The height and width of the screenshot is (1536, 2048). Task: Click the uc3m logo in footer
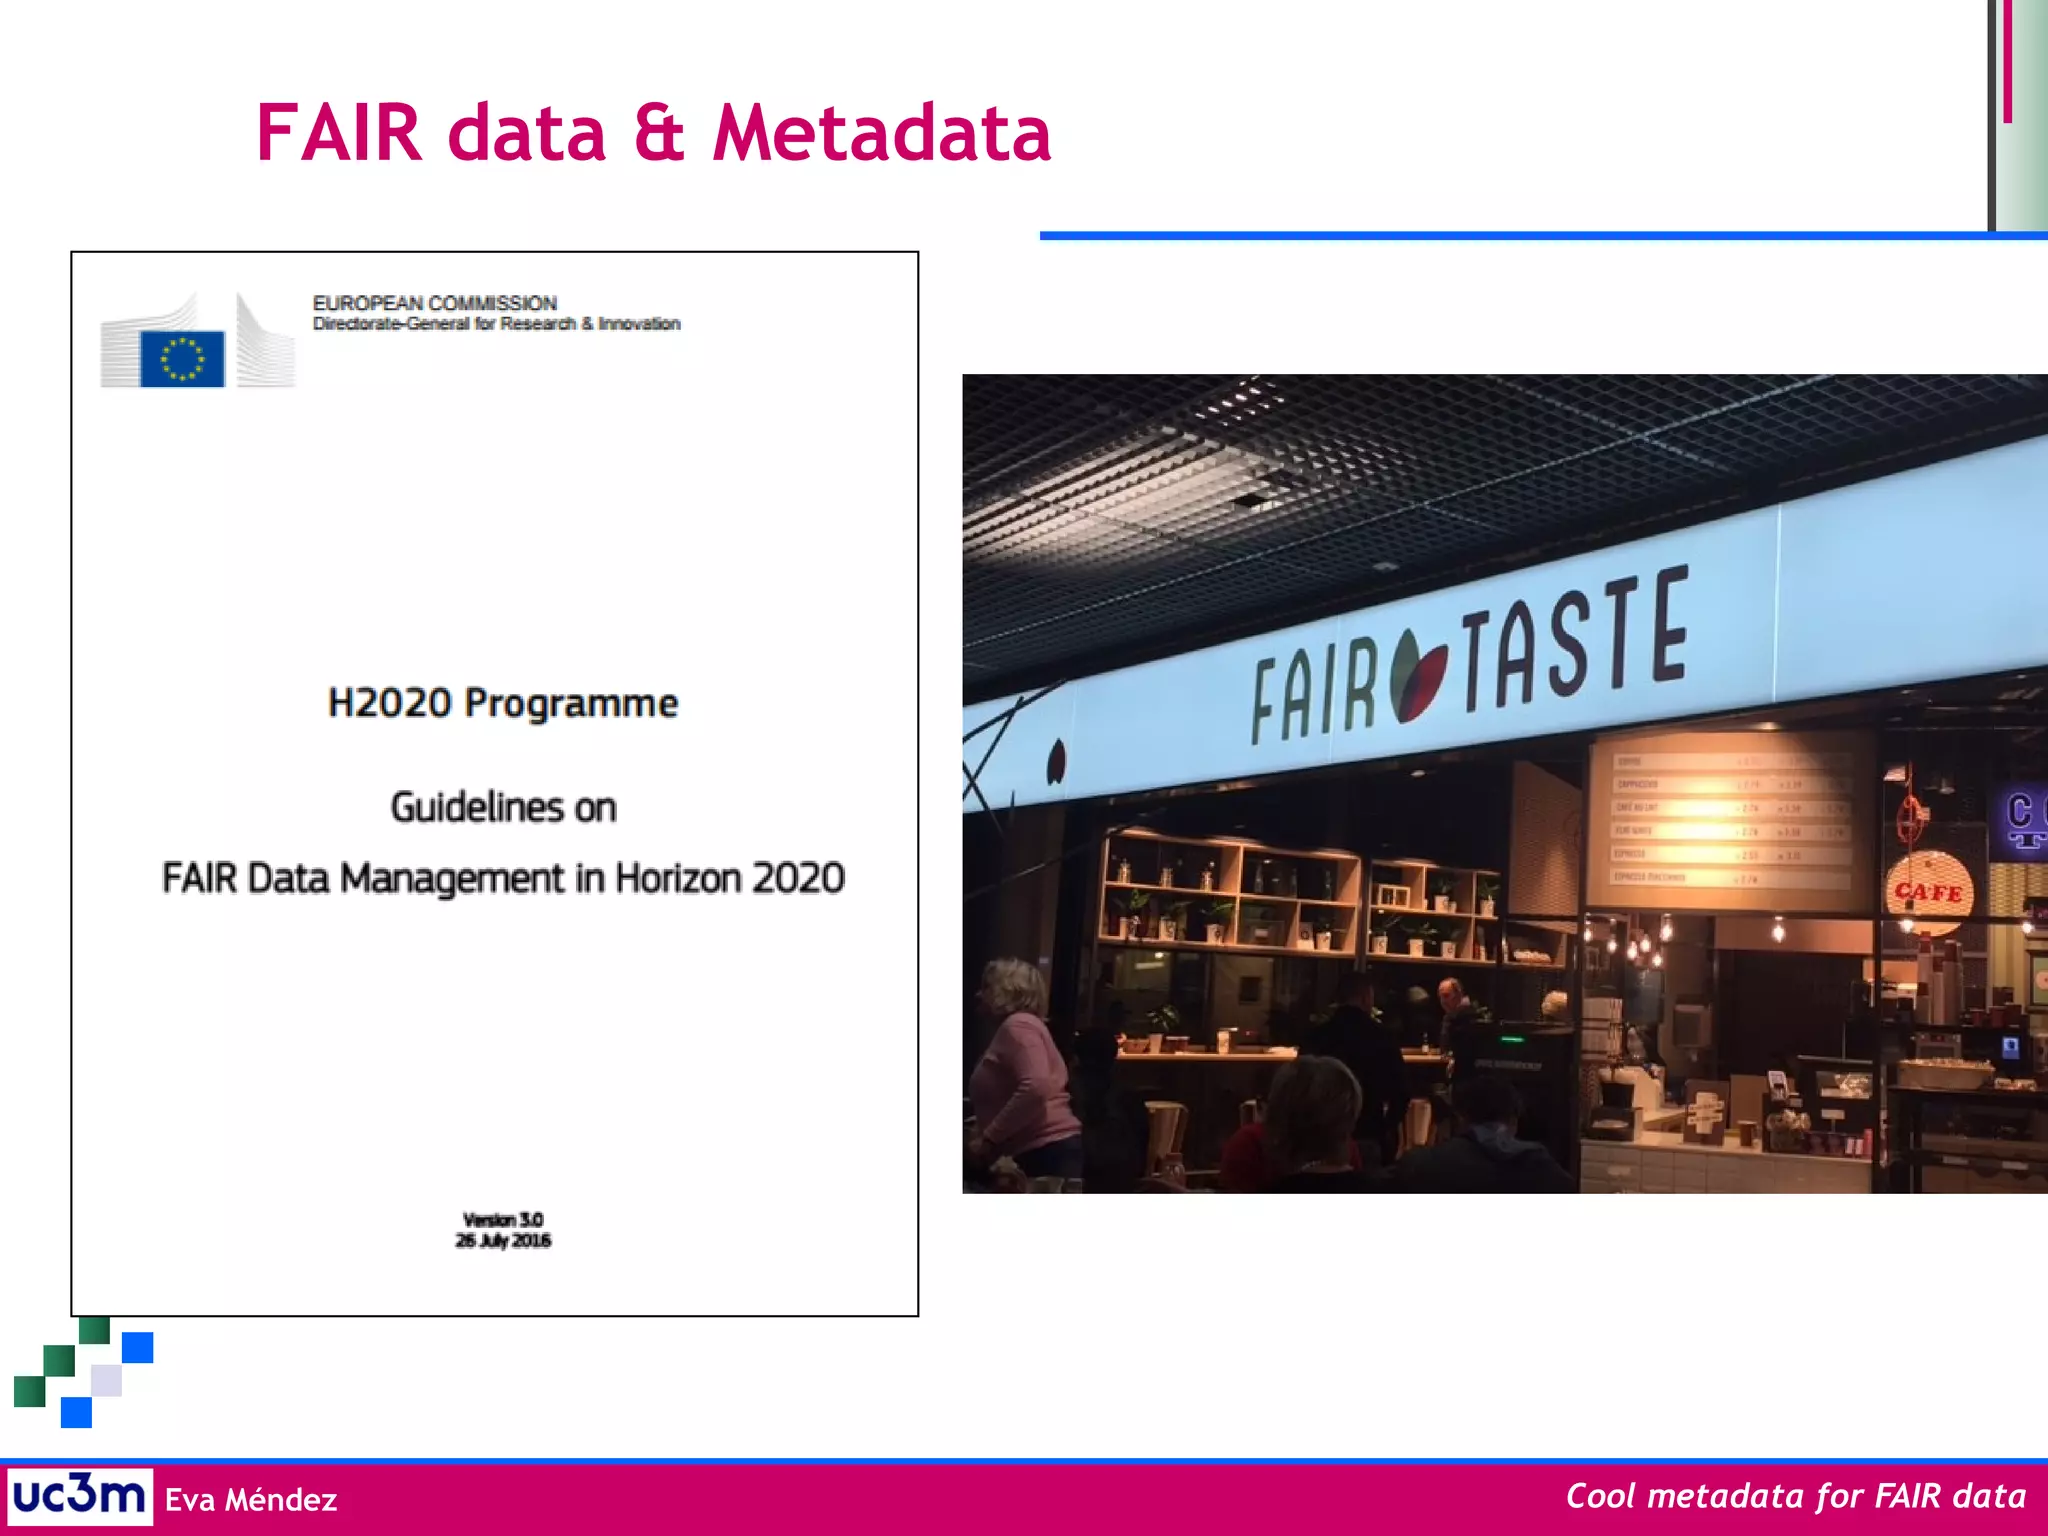[x=80, y=1496]
